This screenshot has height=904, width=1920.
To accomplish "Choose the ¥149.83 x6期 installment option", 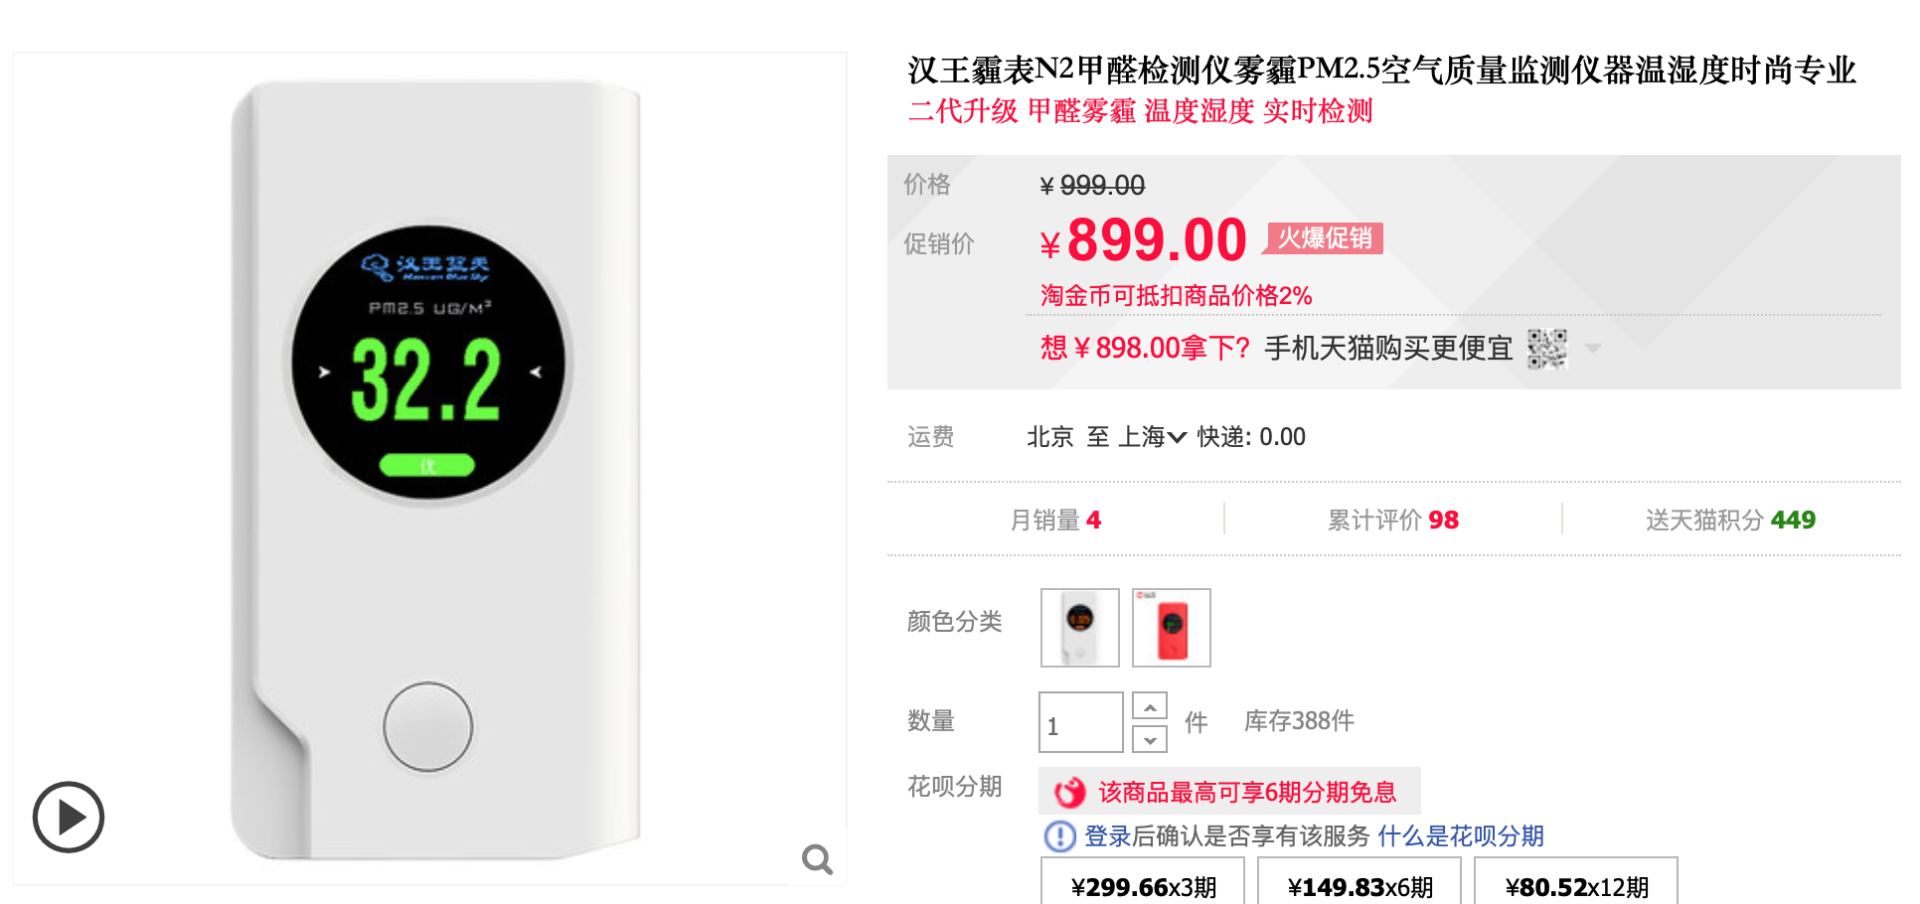I will pos(1359,885).
